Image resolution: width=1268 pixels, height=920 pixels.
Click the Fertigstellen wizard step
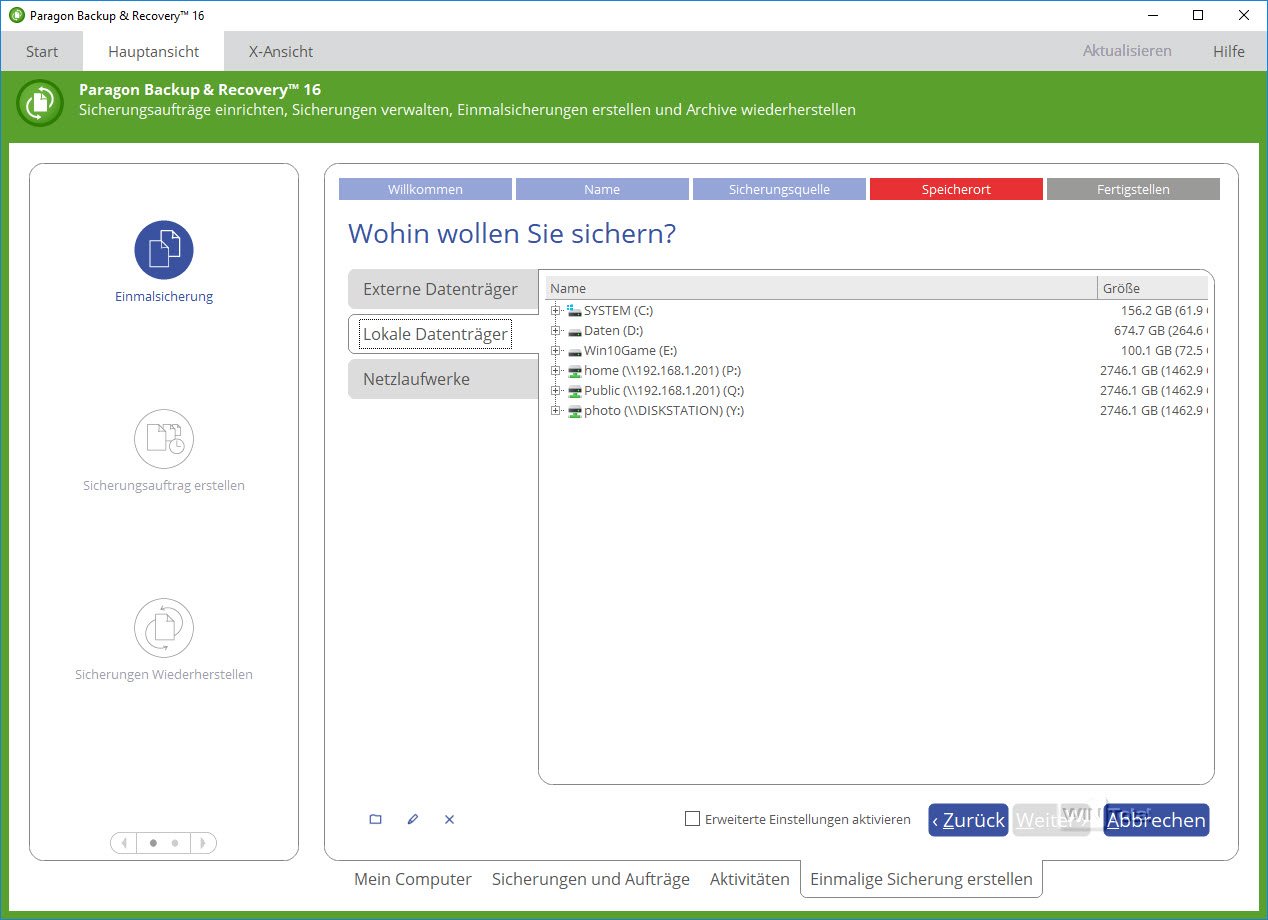click(x=1133, y=189)
